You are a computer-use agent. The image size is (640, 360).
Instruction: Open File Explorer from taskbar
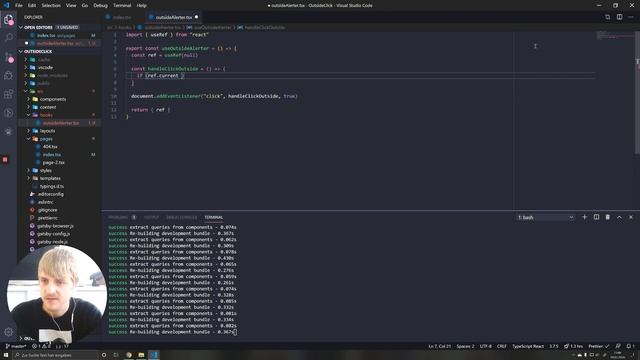(141, 355)
